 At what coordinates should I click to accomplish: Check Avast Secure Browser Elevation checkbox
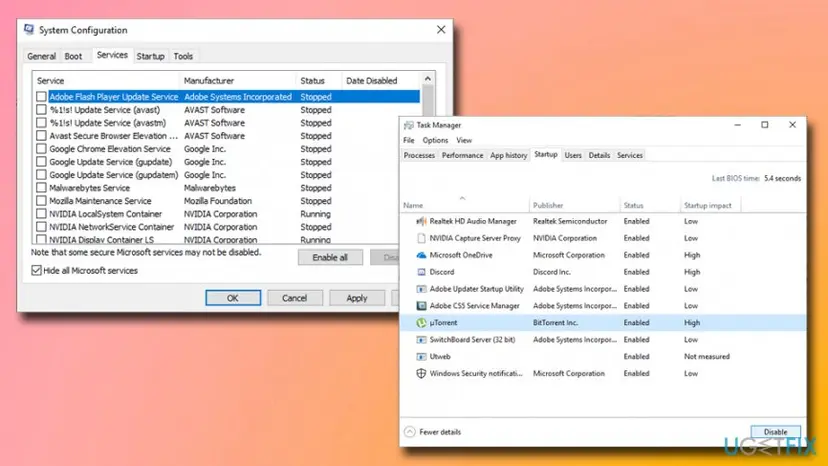(x=41, y=136)
